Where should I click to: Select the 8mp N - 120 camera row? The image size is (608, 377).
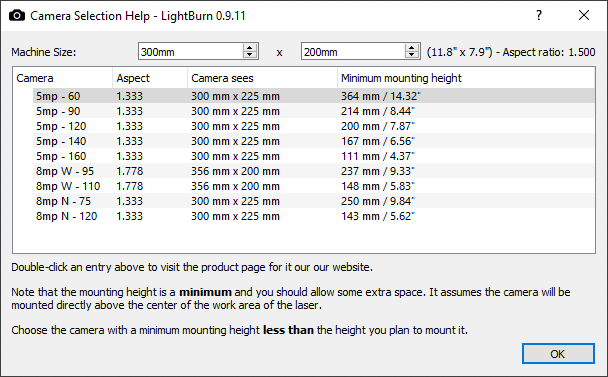point(314,216)
